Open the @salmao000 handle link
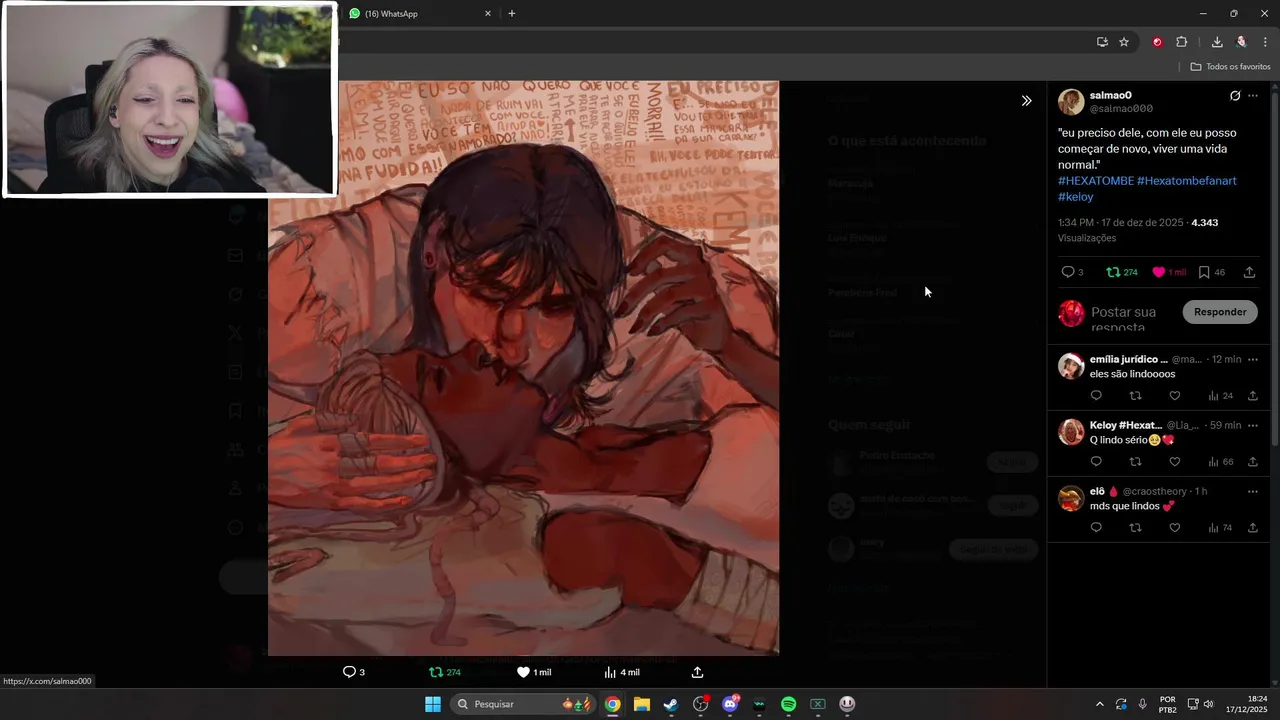Viewport: 1280px width, 720px height. [1121, 109]
